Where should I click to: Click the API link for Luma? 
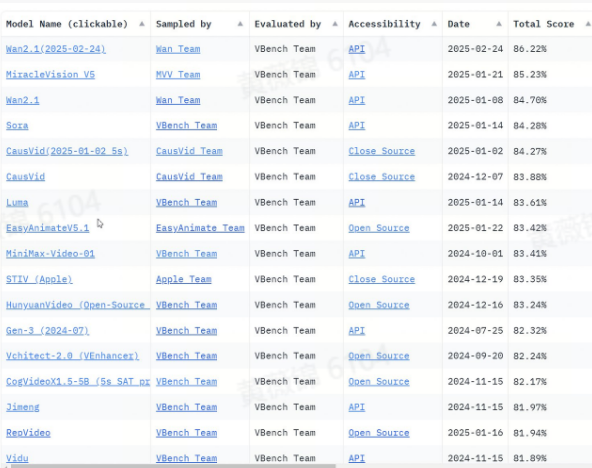tap(357, 203)
